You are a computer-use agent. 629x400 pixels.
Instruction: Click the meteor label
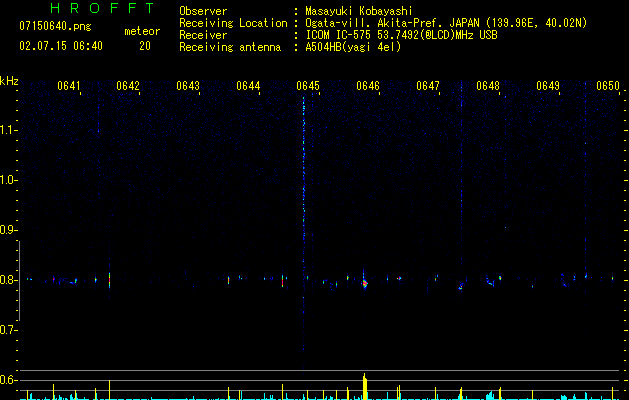tap(142, 31)
